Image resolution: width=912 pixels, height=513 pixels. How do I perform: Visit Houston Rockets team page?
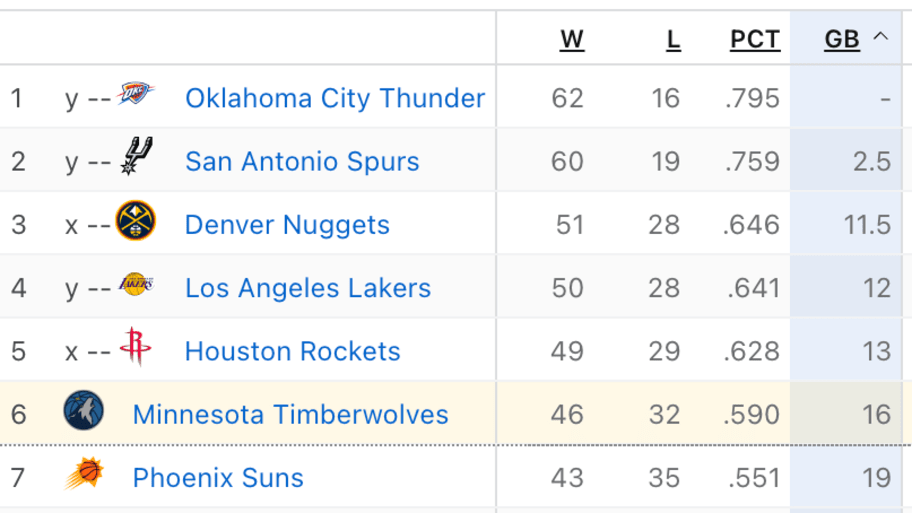point(292,351)
